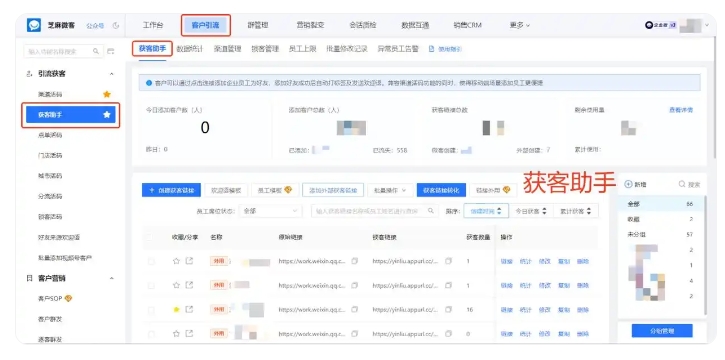This screenshot has height=360, width=725.
Task: Click the 欢迎语模板 button
Action: tap(226, 190)
